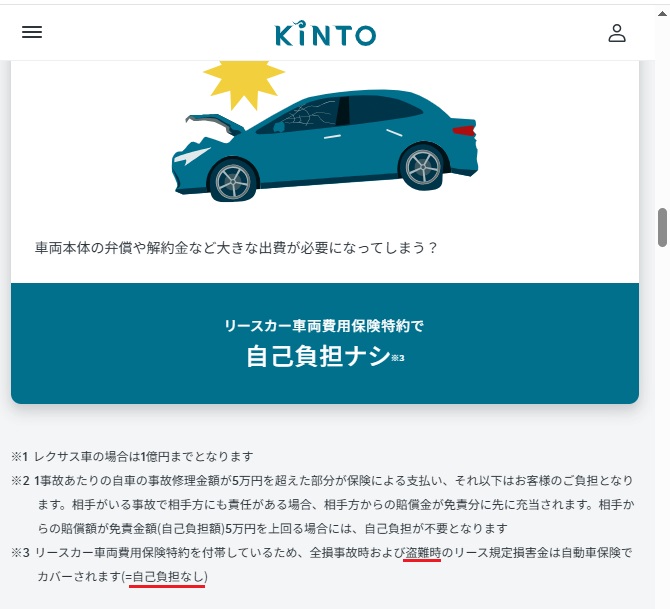Viewport: 670px width, 609px height.
Task: Click the open hood of the car
Action: 215,124
